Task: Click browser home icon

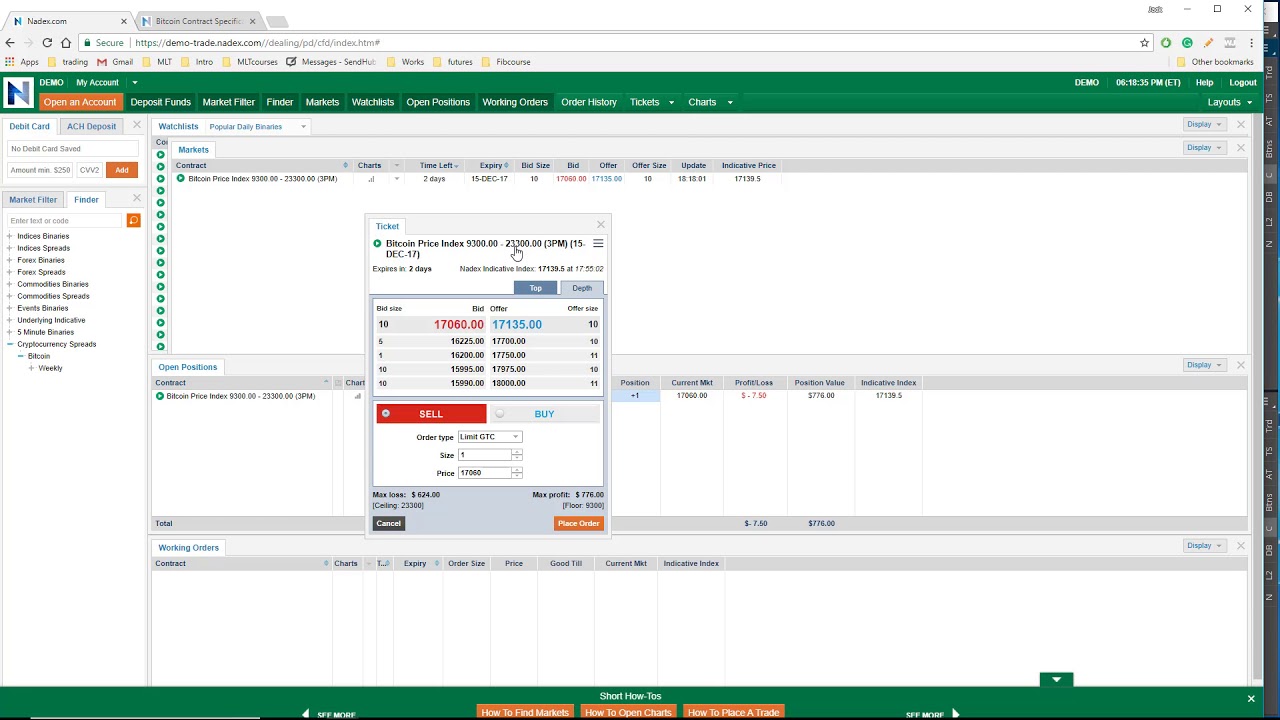Action: (66, 43)
